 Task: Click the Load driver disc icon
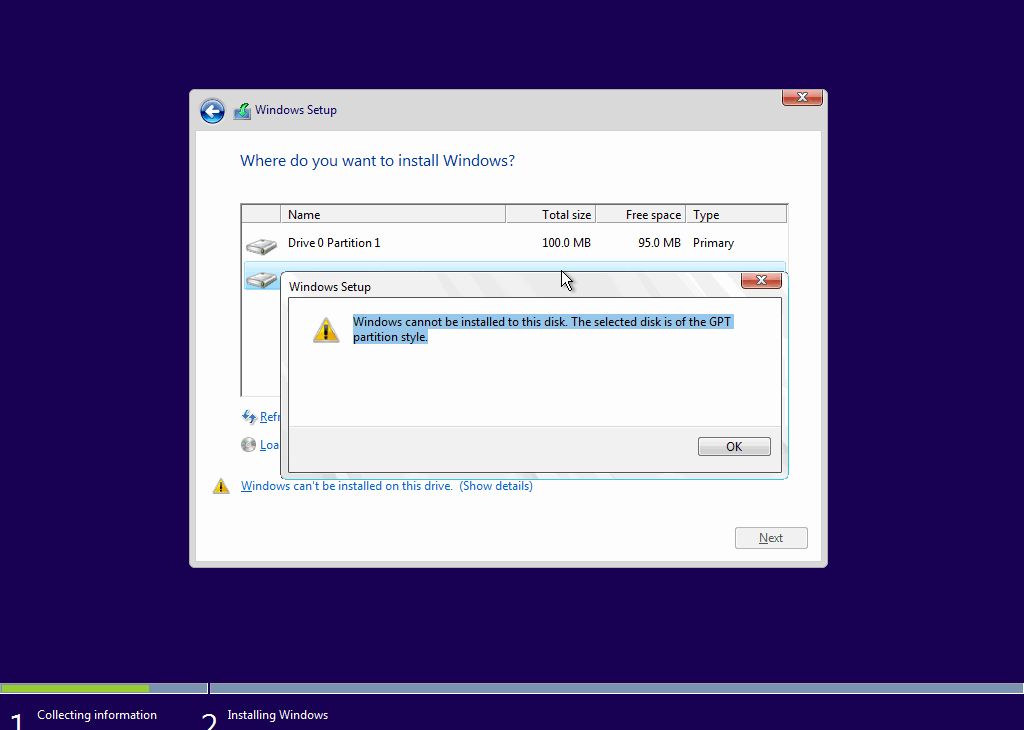point(248,445)
